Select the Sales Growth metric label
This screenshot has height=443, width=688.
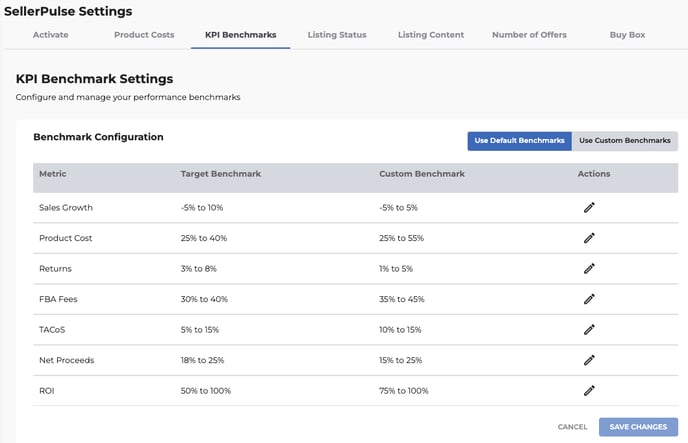[x=66, y=207]
